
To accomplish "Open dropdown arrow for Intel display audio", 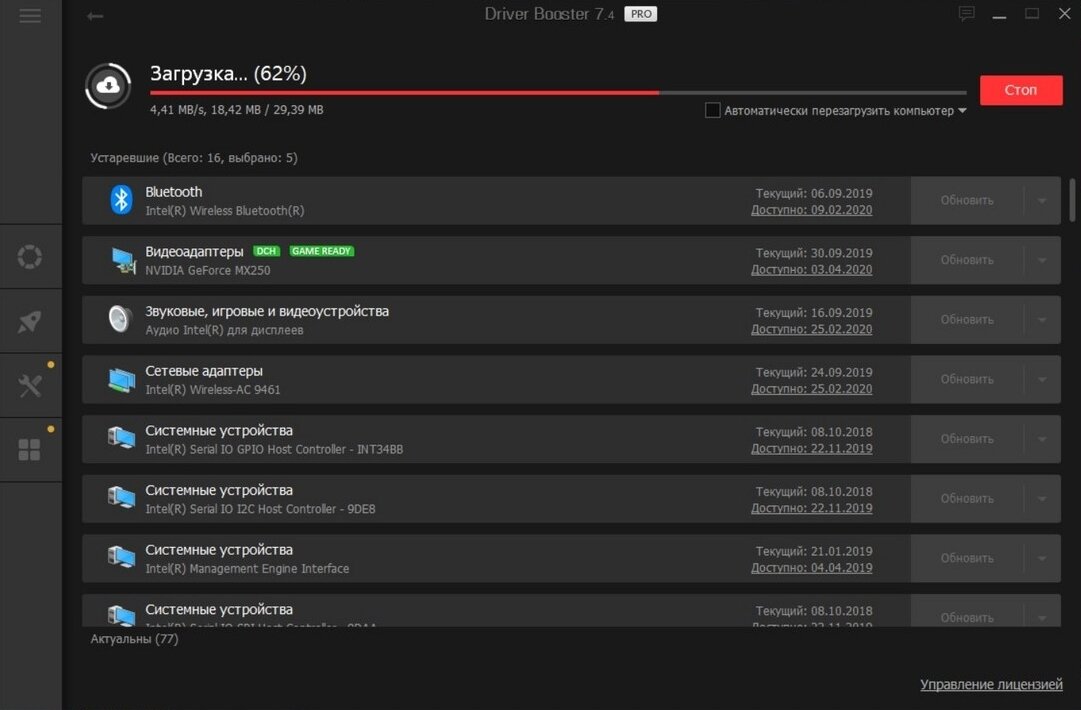I will click(x=1042, y=320).
